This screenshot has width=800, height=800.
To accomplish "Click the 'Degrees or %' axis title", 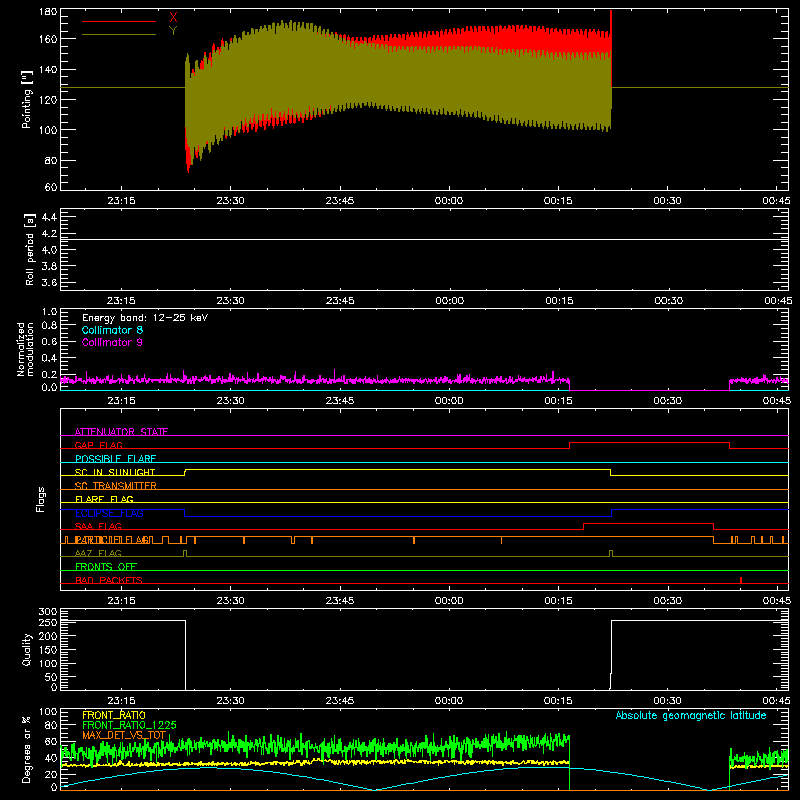I will point(27,749).
